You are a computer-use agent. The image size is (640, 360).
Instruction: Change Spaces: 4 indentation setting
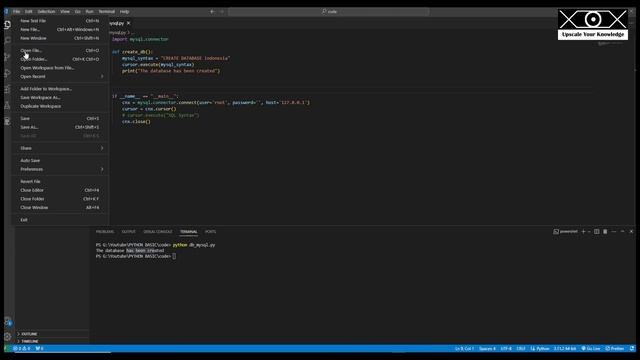487,349
